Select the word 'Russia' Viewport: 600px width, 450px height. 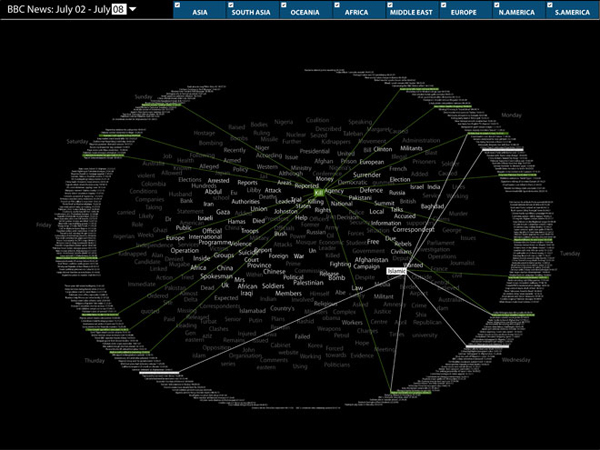pos(397,192)
